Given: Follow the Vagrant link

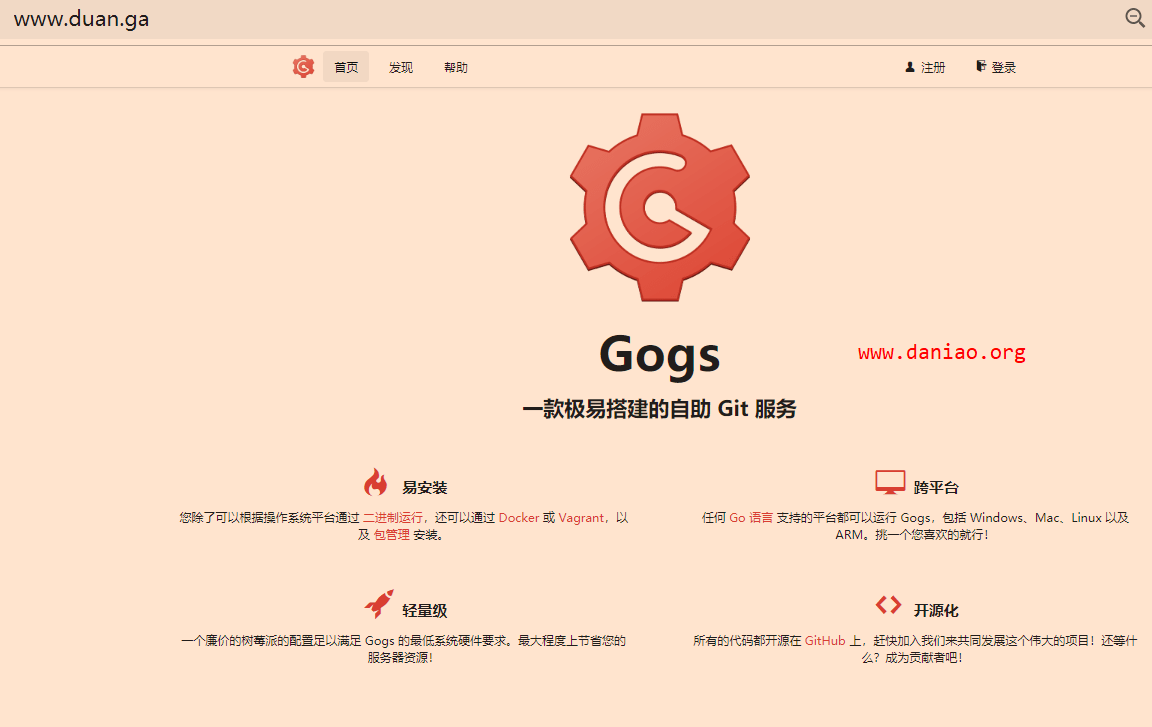Looking at the screenshot, I should [581, 518].
